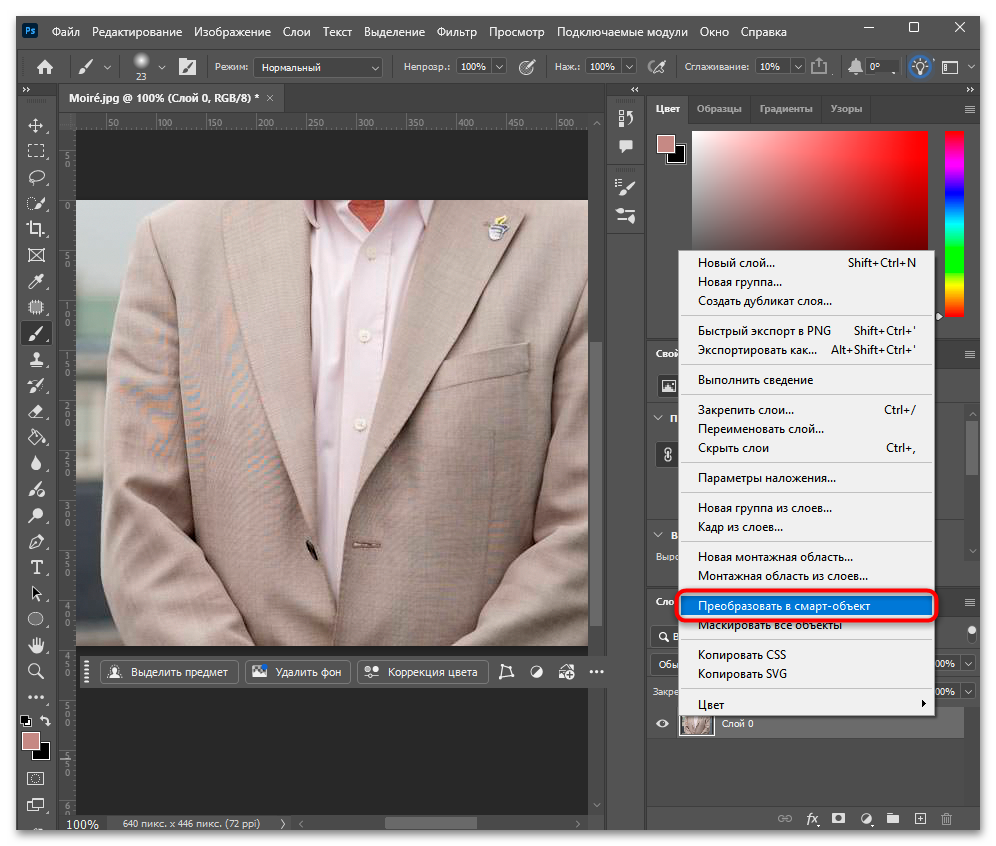Open the Режим blend mode dropdown

point(318,67)
